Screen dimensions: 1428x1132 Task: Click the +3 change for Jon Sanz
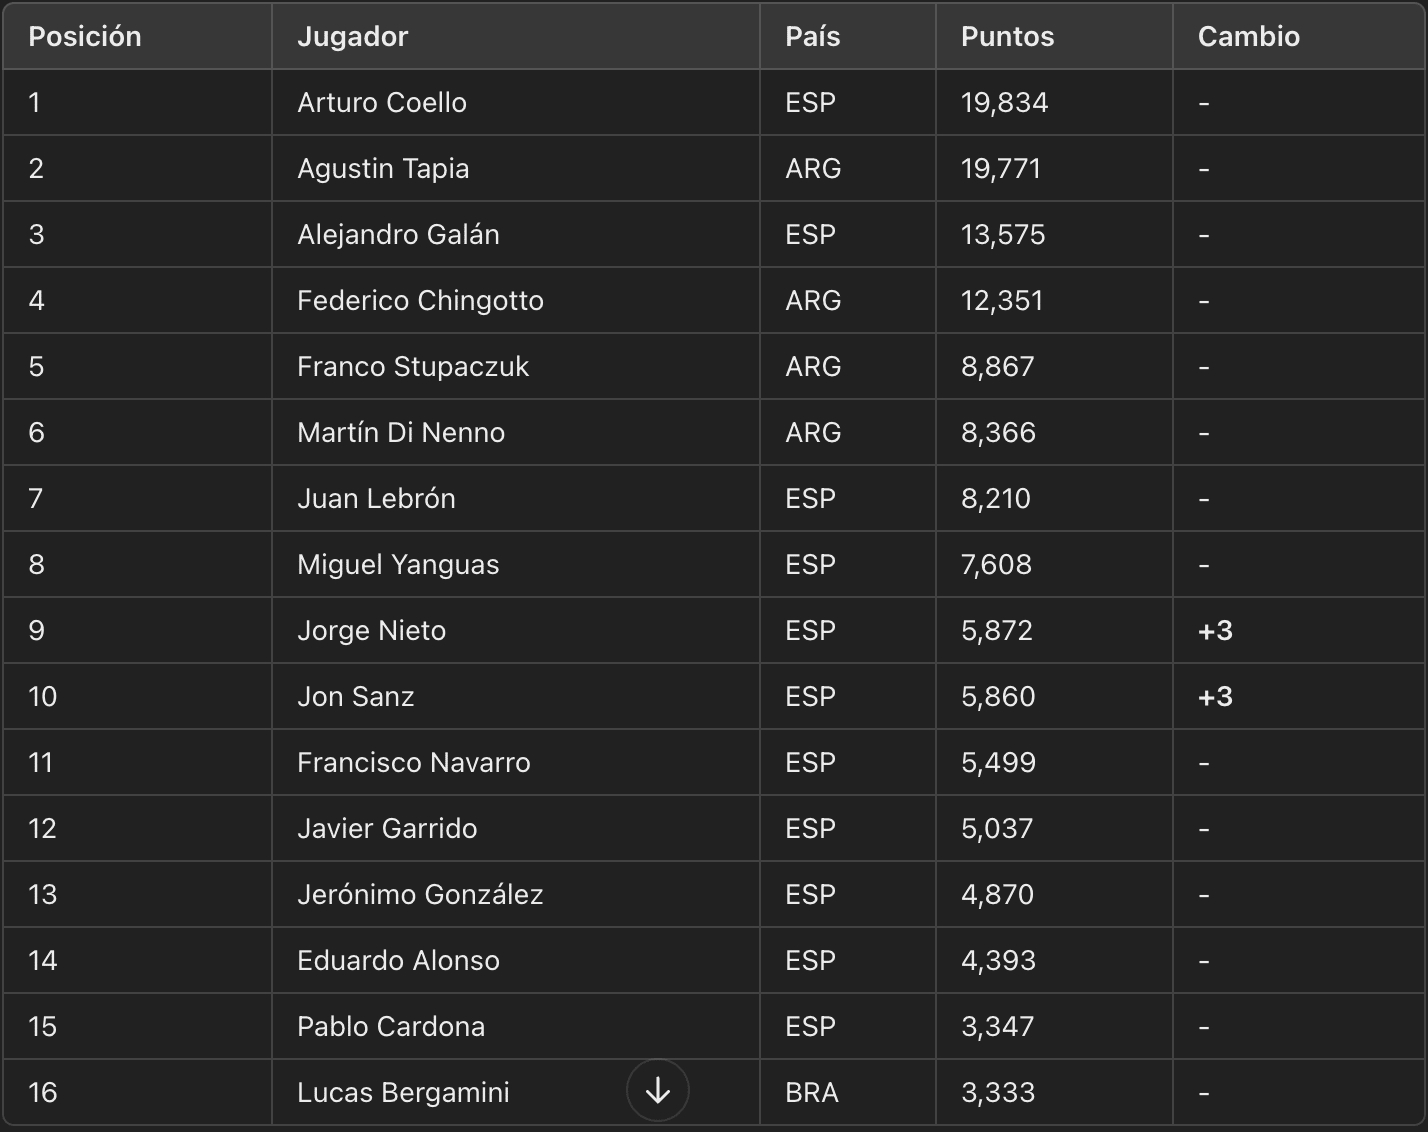(1215, 696)
